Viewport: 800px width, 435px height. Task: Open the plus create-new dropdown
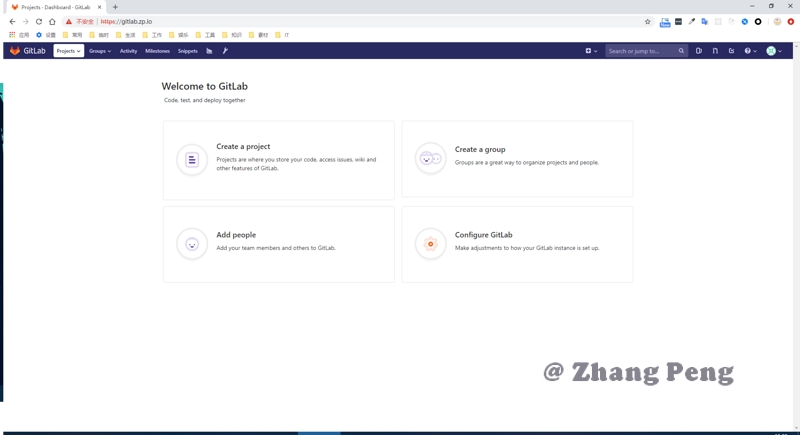(591, 51)
